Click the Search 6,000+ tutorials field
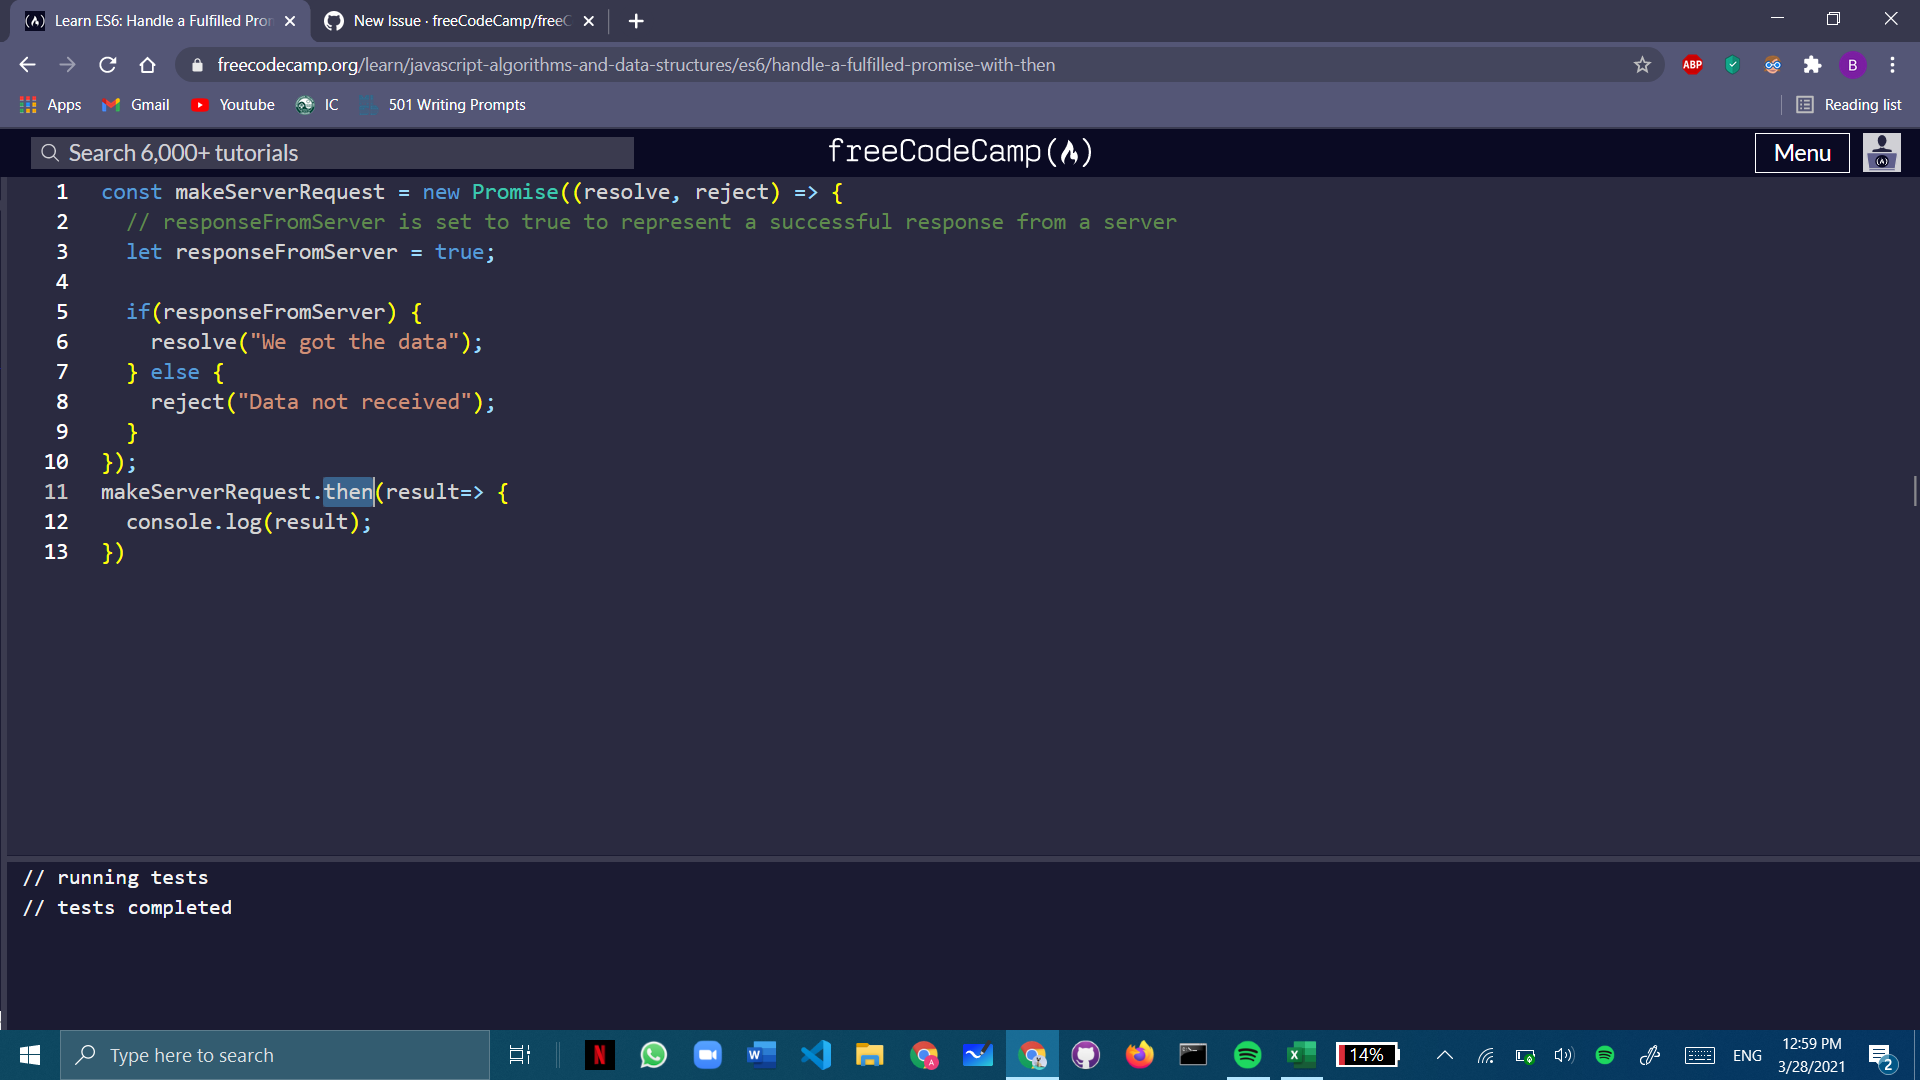 tap(330, 152)
